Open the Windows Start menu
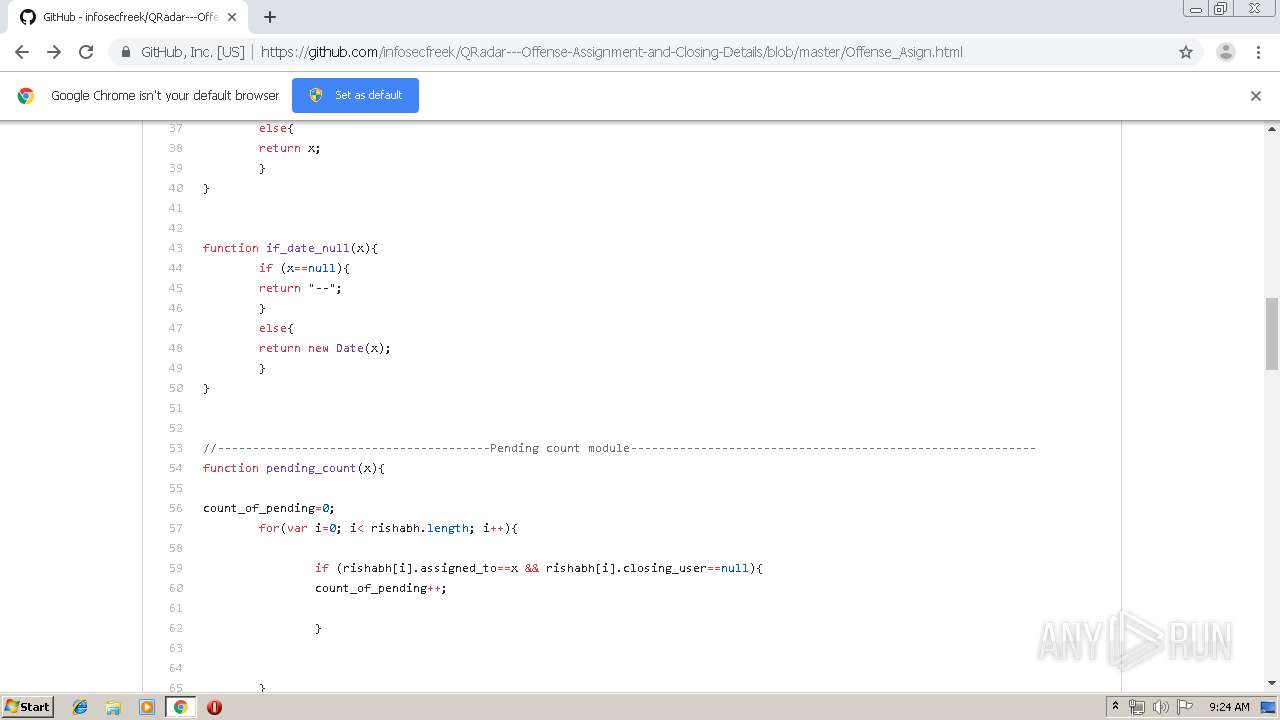 click(x=27, y=706)
